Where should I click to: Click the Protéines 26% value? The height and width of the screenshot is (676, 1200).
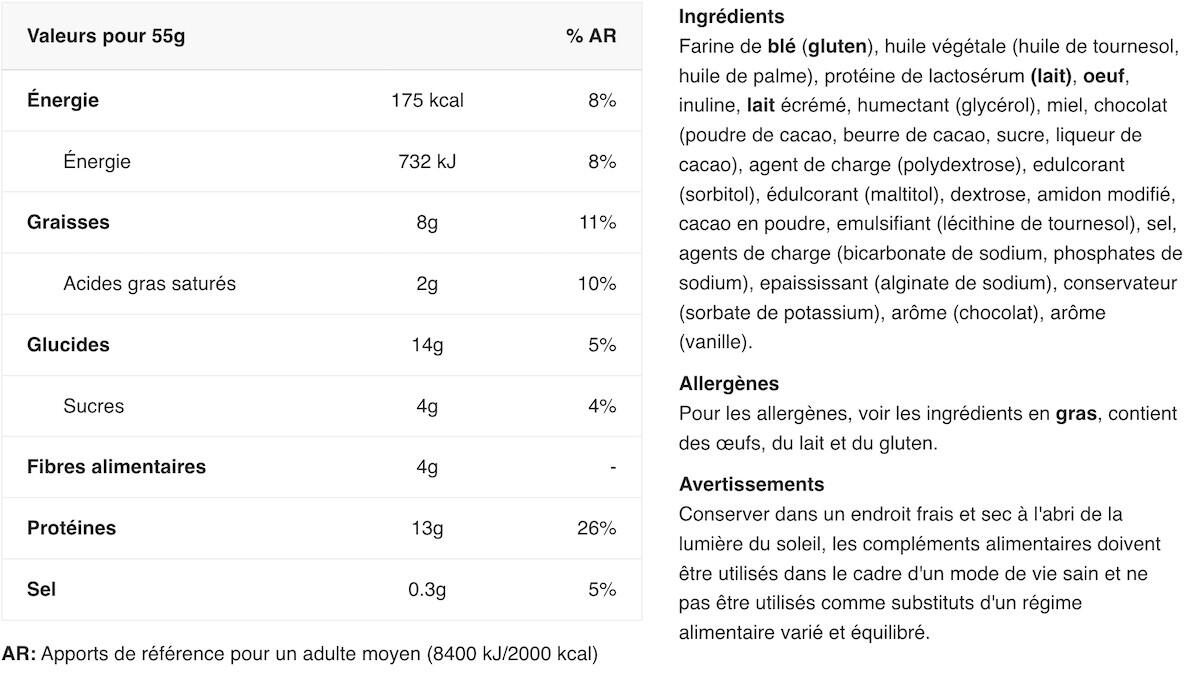597,528
